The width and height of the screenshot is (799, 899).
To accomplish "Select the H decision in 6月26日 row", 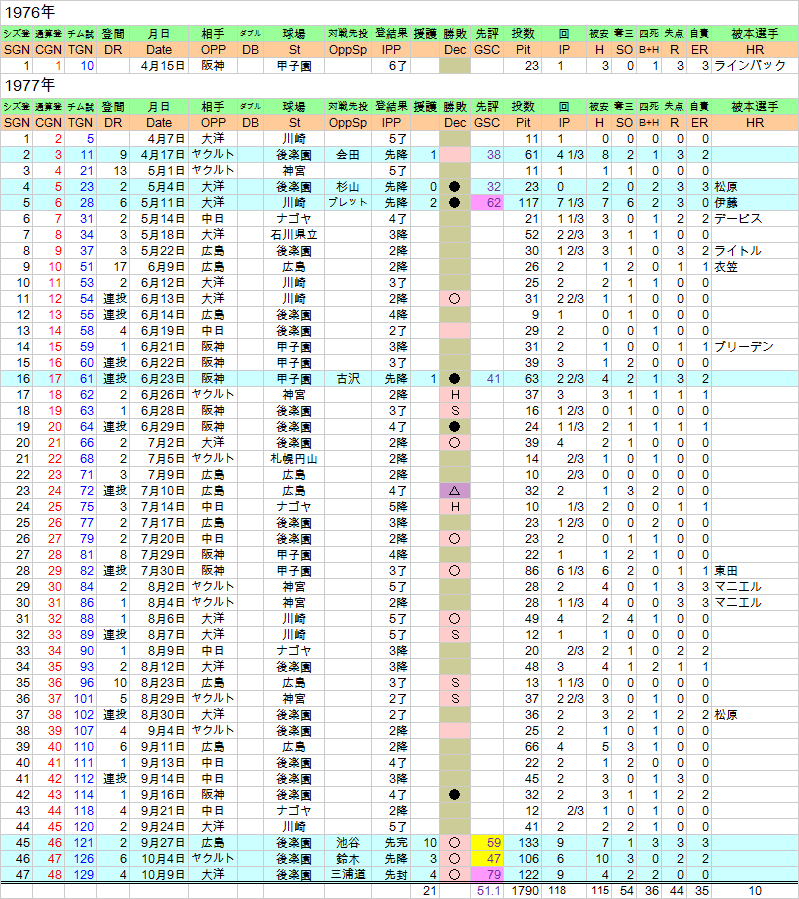I will 455,395.
